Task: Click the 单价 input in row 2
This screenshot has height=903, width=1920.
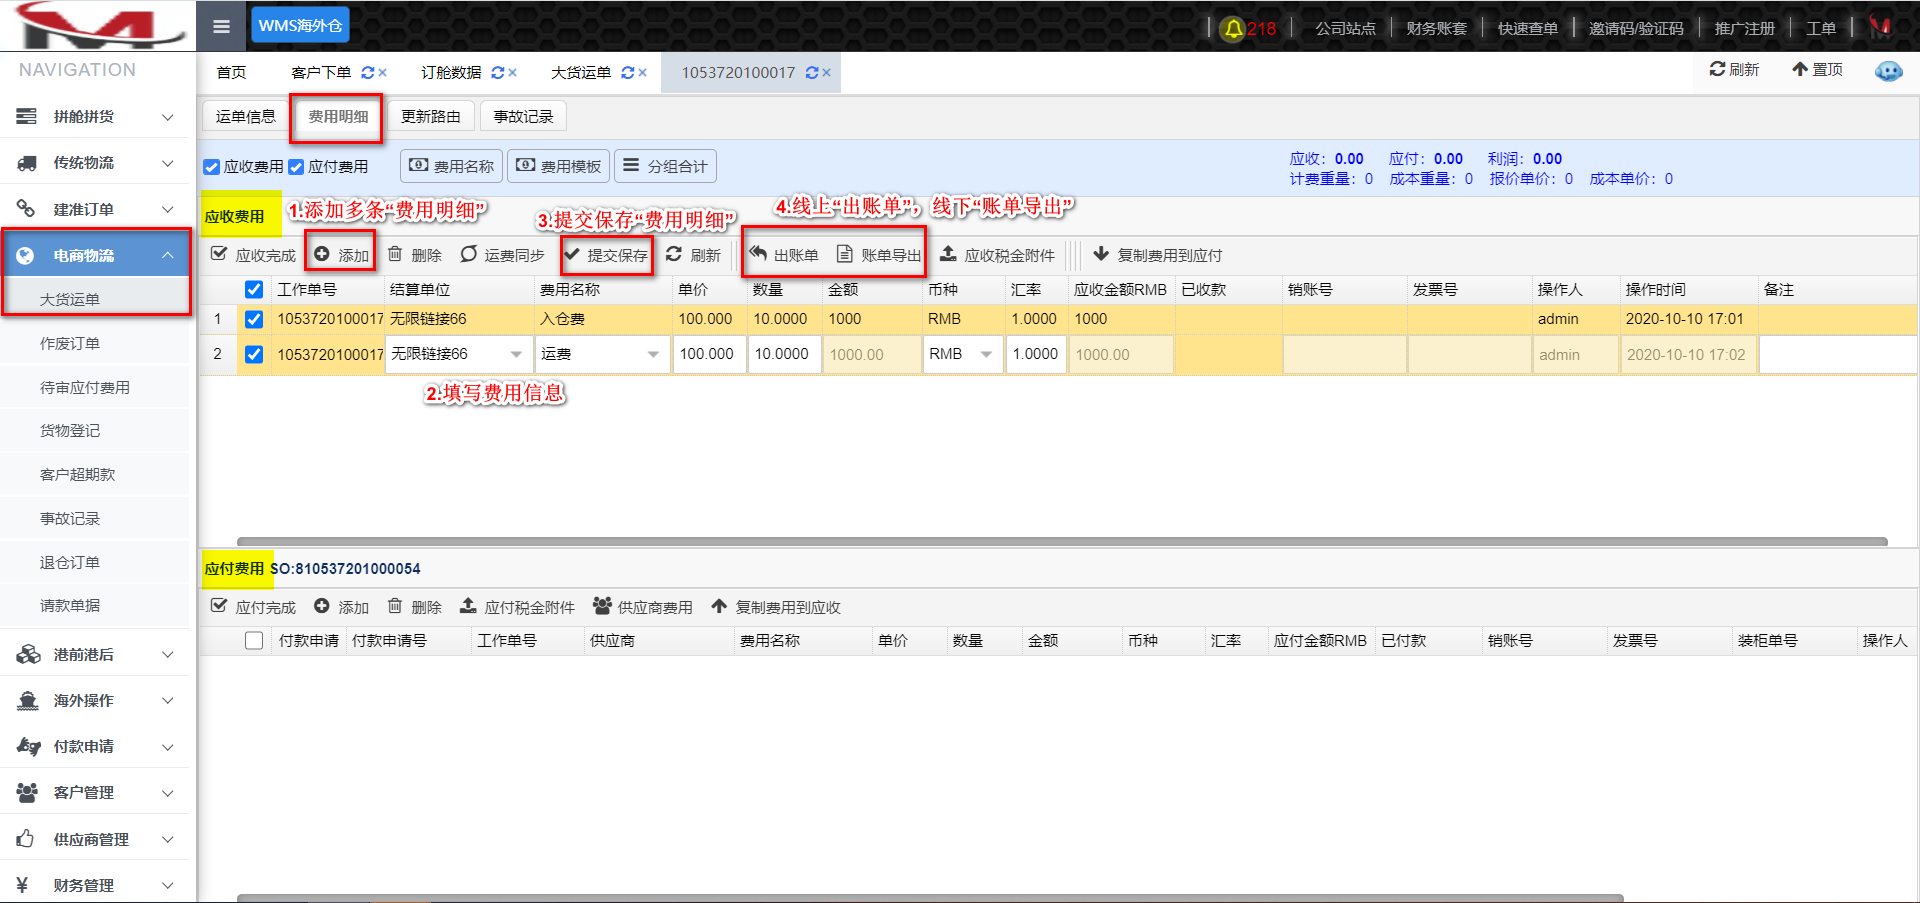Action: tap(710, 355)
